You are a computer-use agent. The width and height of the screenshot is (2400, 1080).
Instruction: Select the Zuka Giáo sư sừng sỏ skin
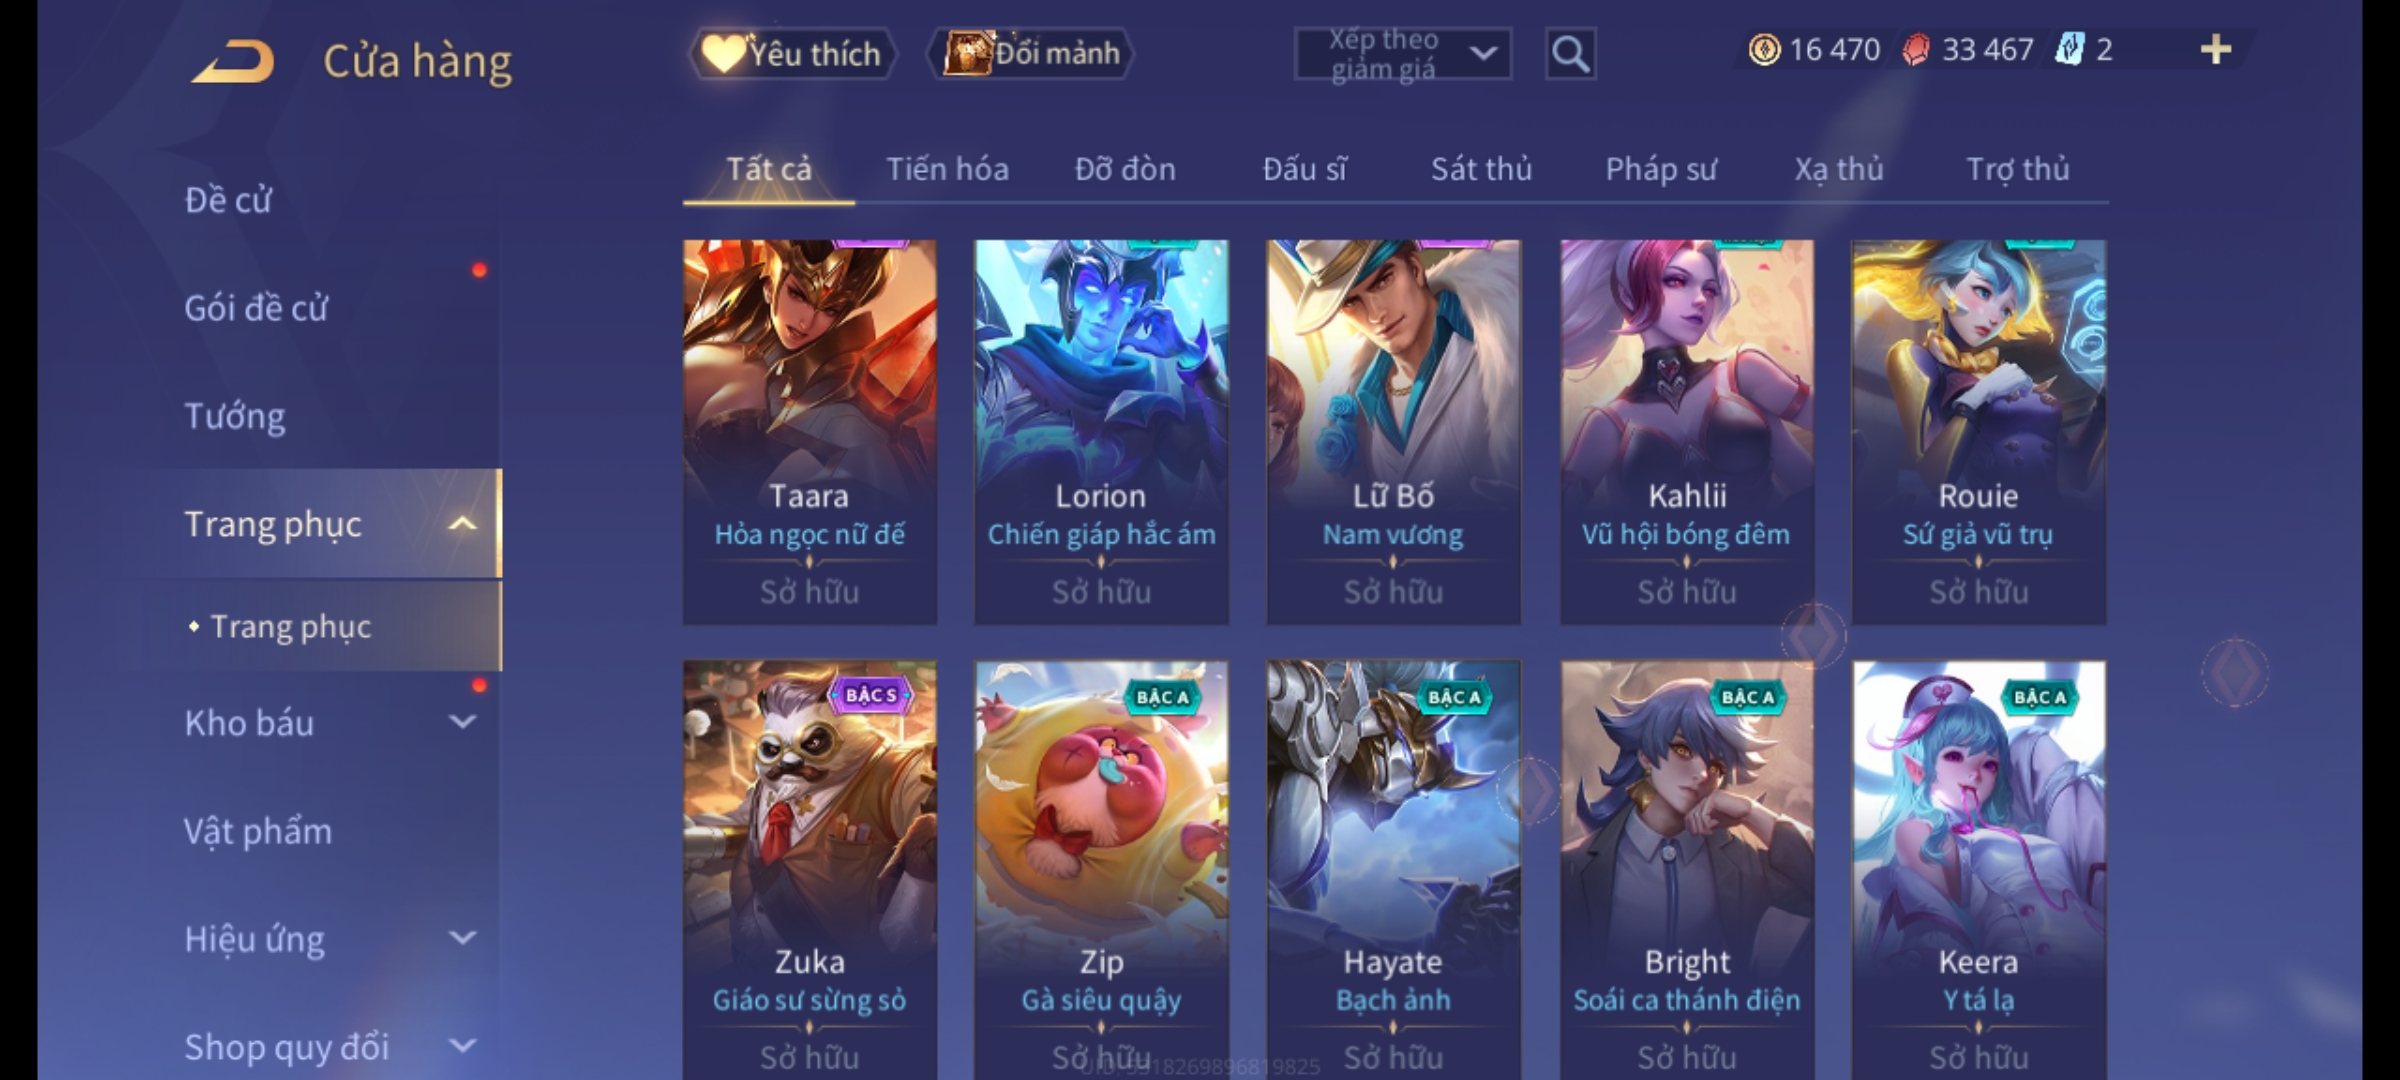pos(809,870)
